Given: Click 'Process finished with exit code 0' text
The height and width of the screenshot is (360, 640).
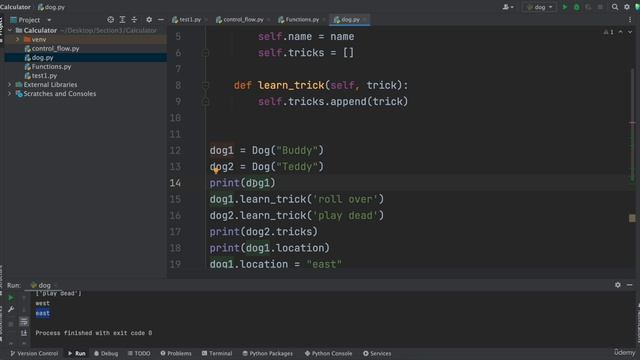Looking at the screenshot, I should 93,333.
